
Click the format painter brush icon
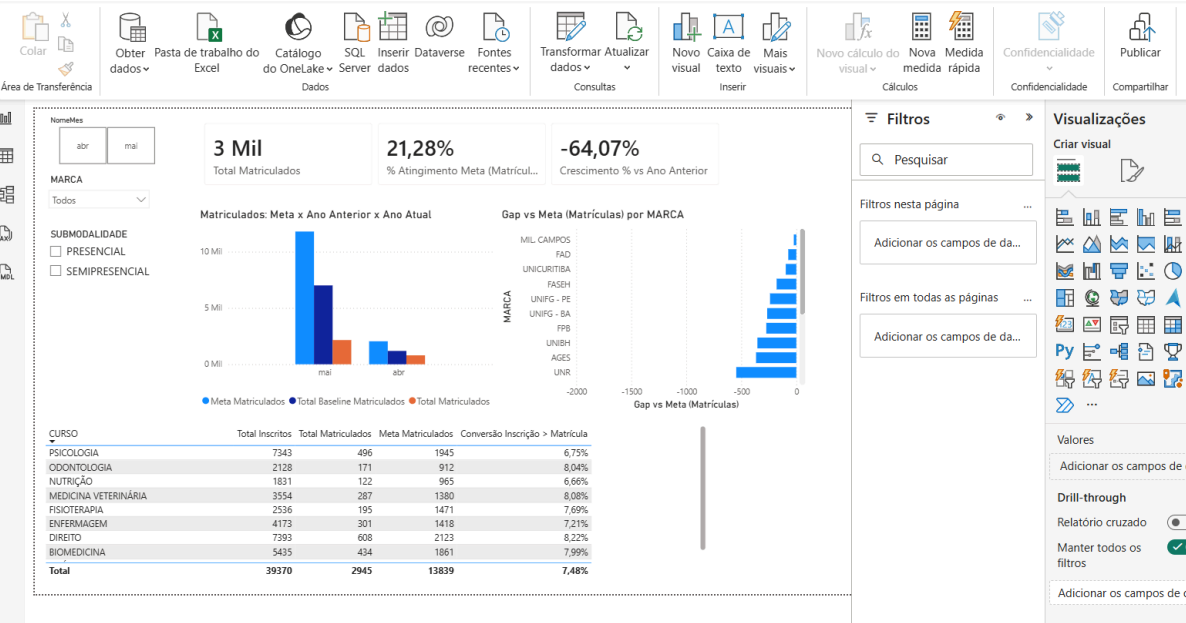[66, 69]
